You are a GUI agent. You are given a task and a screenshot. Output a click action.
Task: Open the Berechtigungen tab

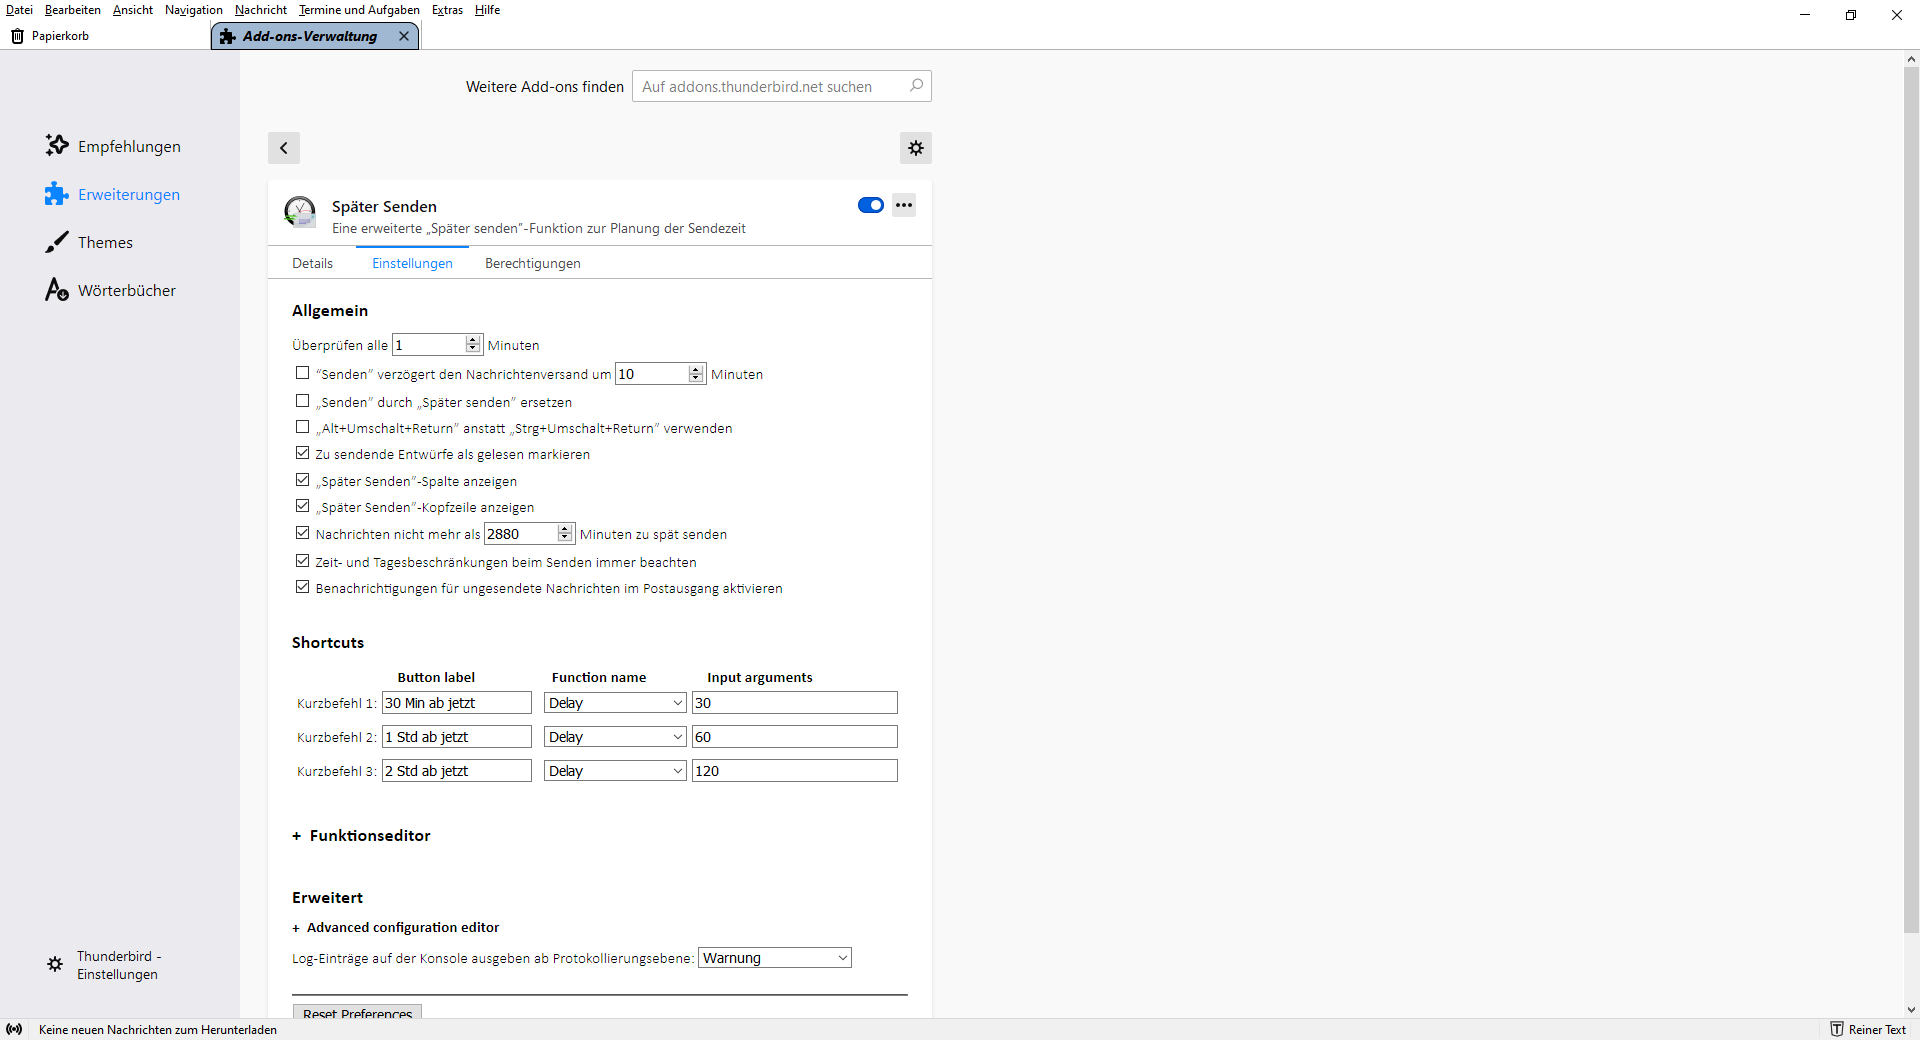[533, 263]
